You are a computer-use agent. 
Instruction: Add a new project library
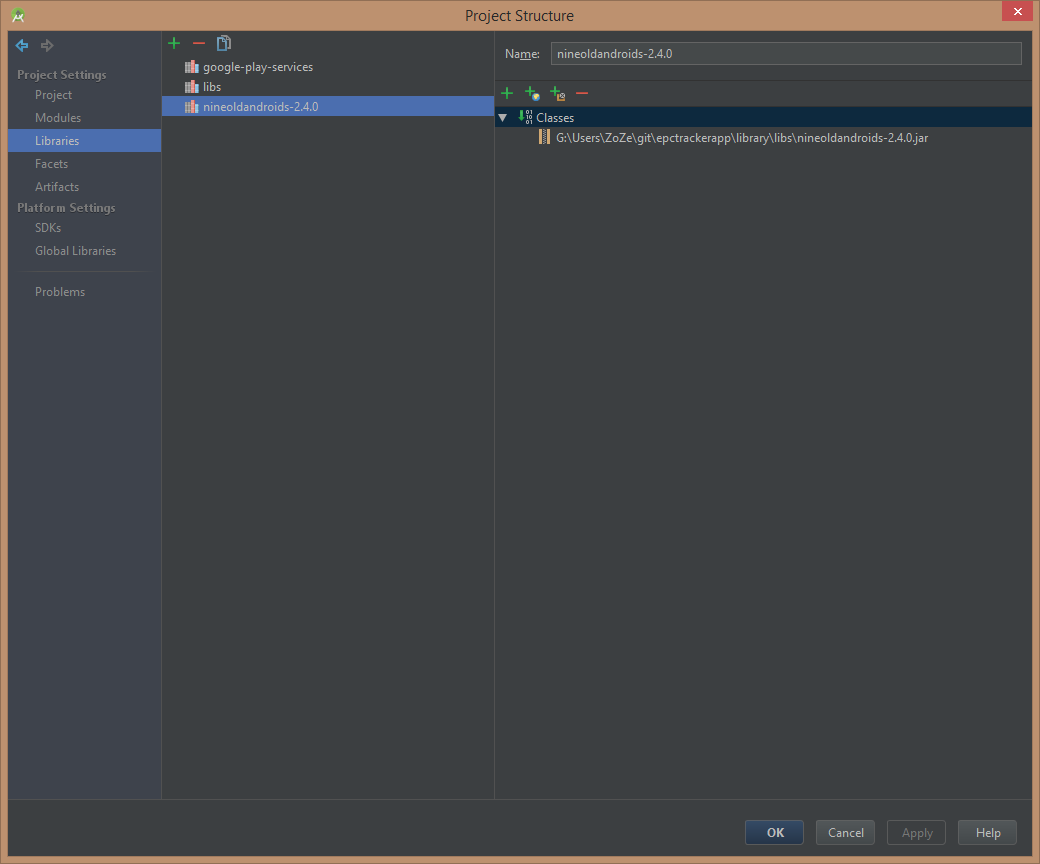coord(174,43)
